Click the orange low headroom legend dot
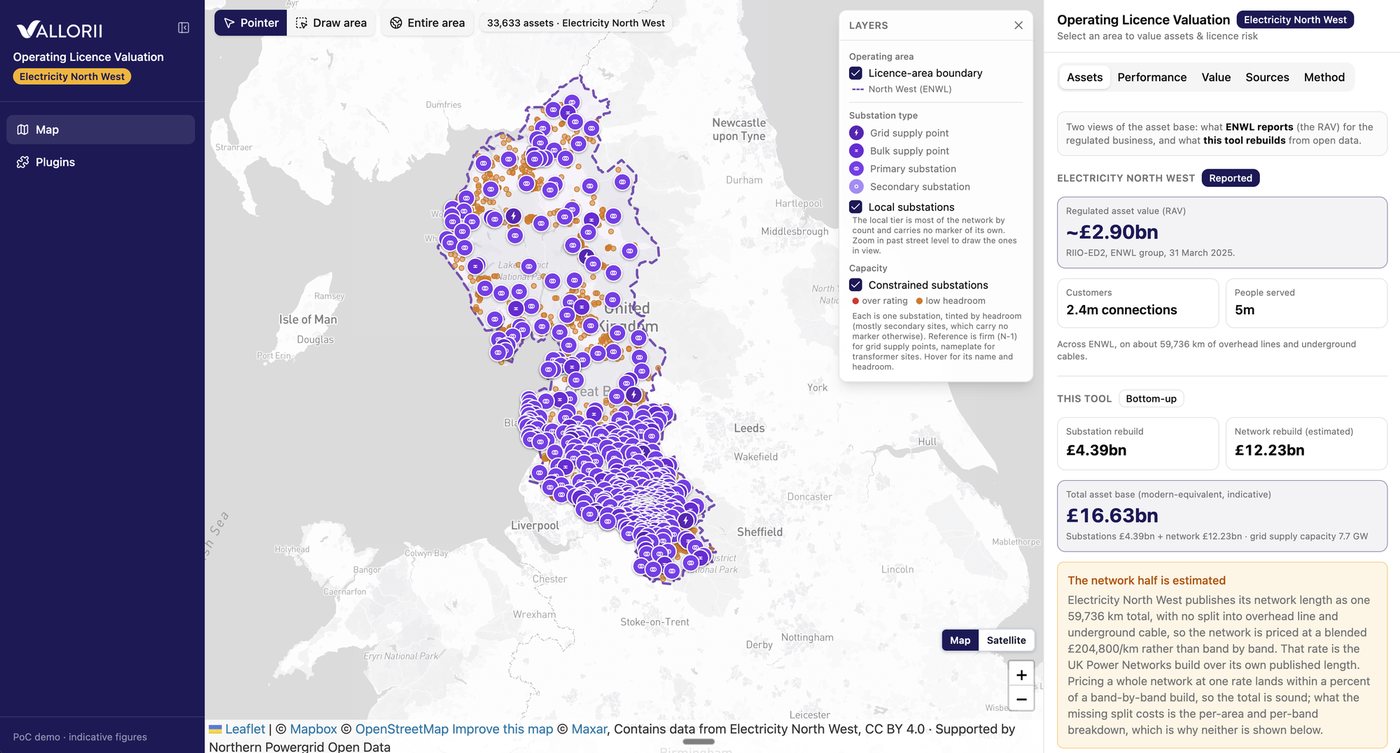1400x753 pixels. 919,301
